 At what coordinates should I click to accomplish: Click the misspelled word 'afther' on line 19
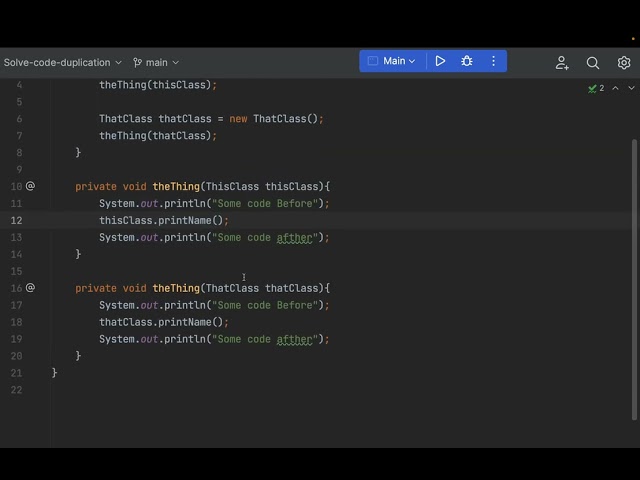click(295, 339)
